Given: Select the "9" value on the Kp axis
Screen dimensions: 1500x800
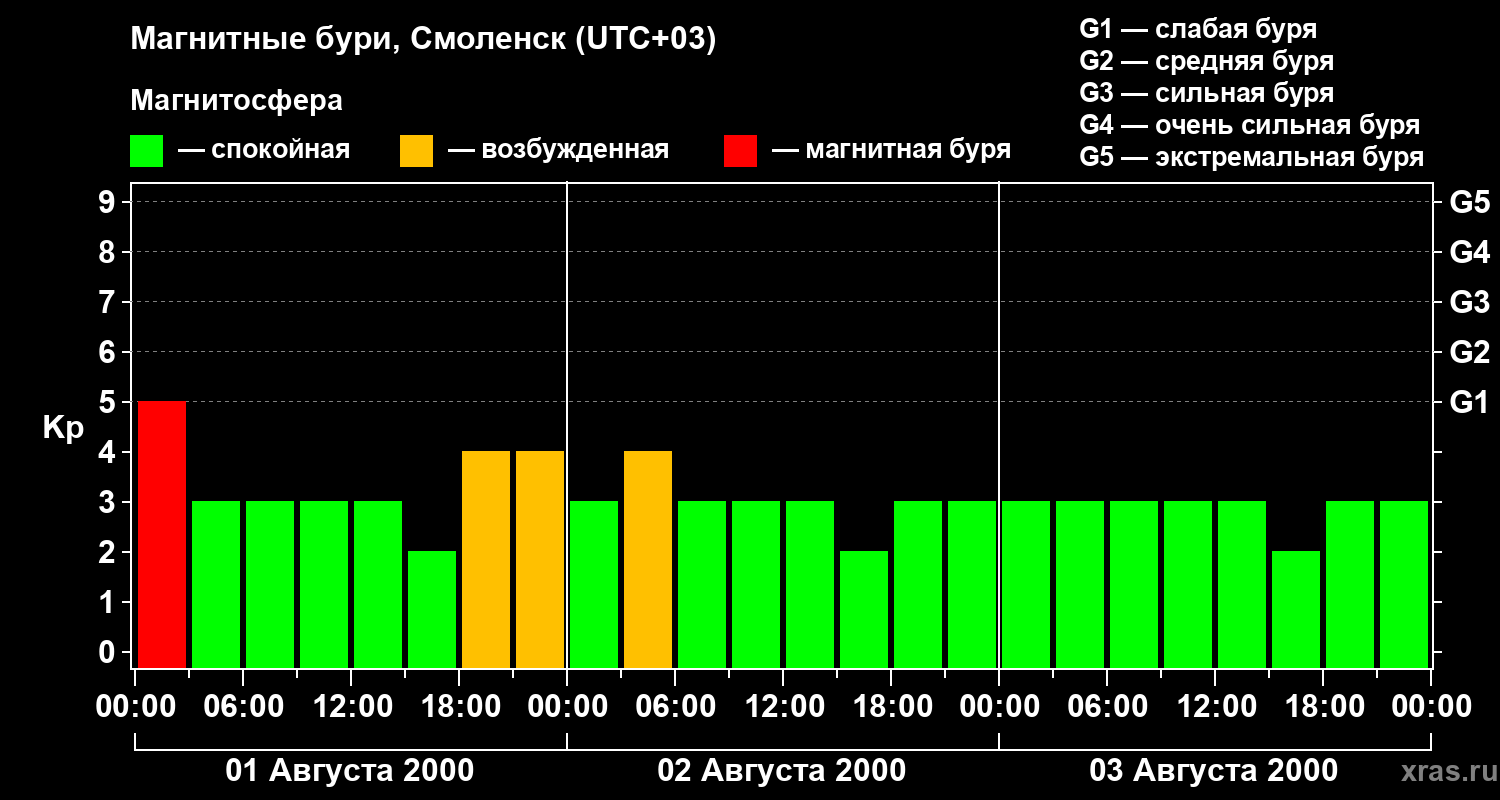Looking at the screenshot, I should (x=109, y=202).
